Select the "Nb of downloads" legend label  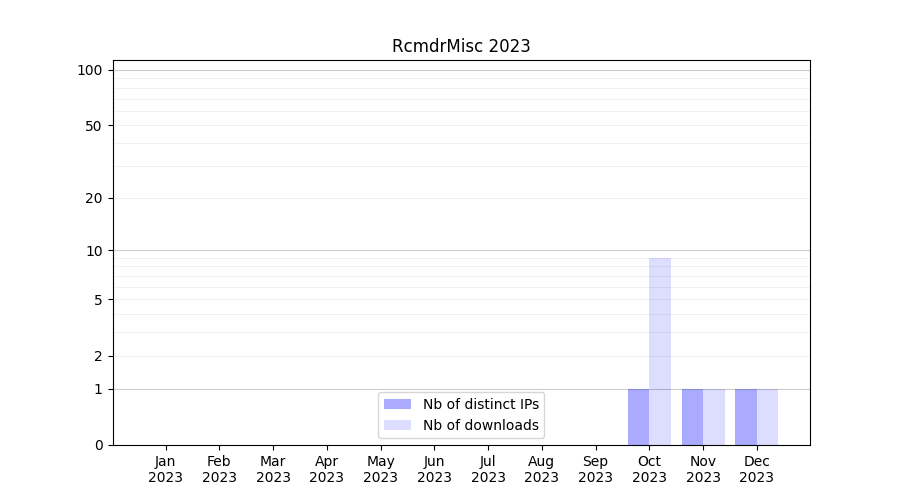(x=480, y=425)
